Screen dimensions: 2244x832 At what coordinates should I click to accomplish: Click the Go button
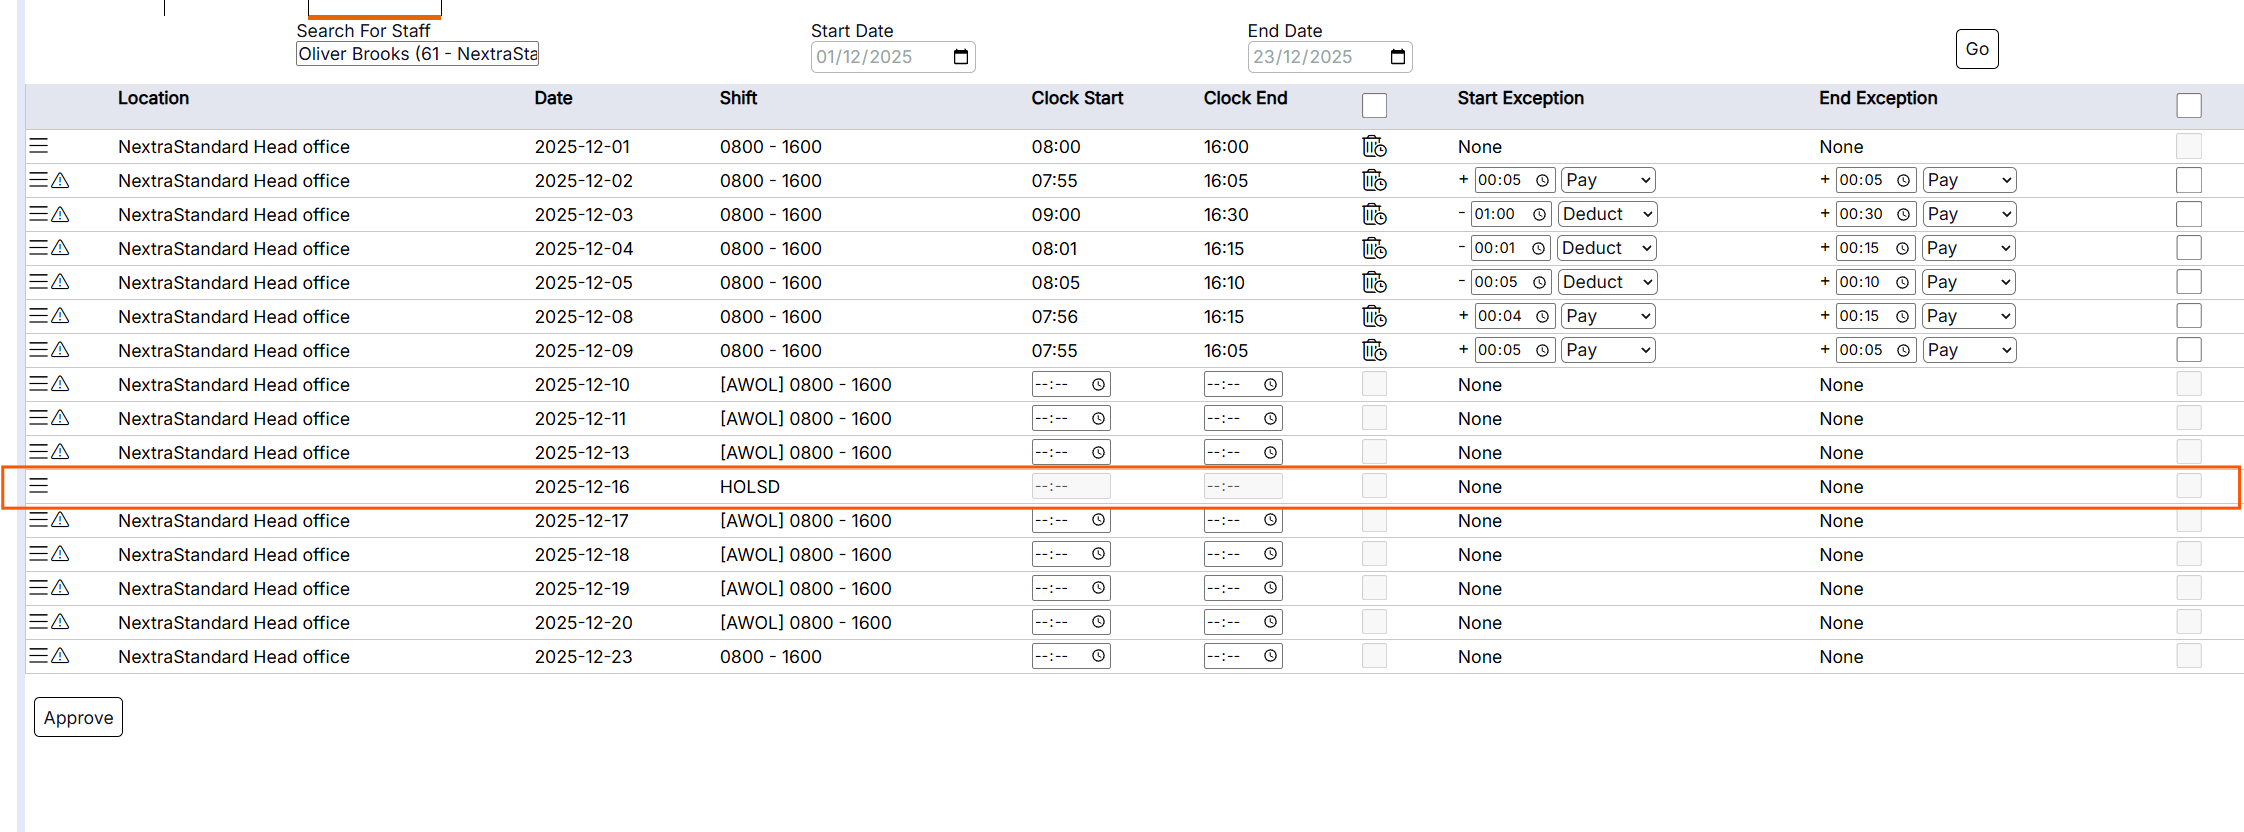pos(1977,49)
